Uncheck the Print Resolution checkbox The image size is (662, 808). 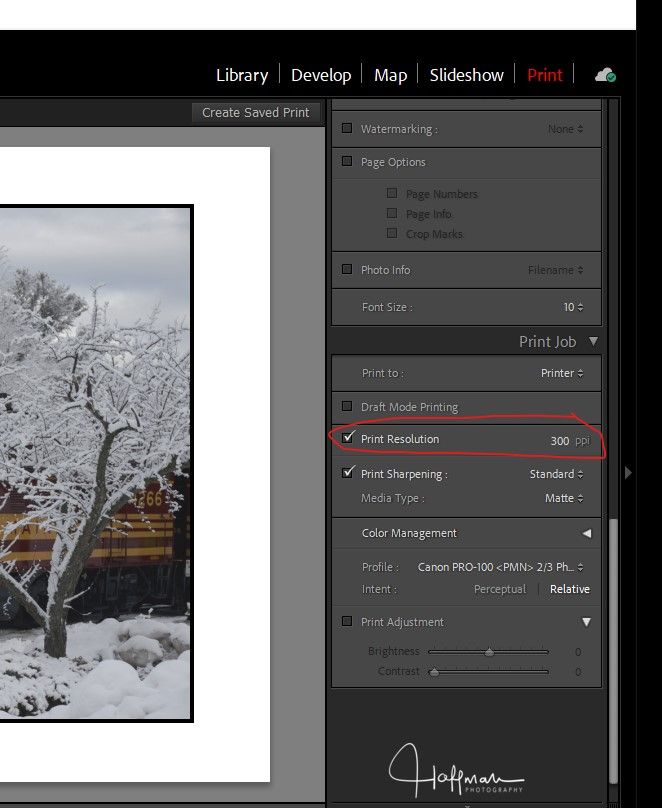pyautogui.click(x=347, y=439)
